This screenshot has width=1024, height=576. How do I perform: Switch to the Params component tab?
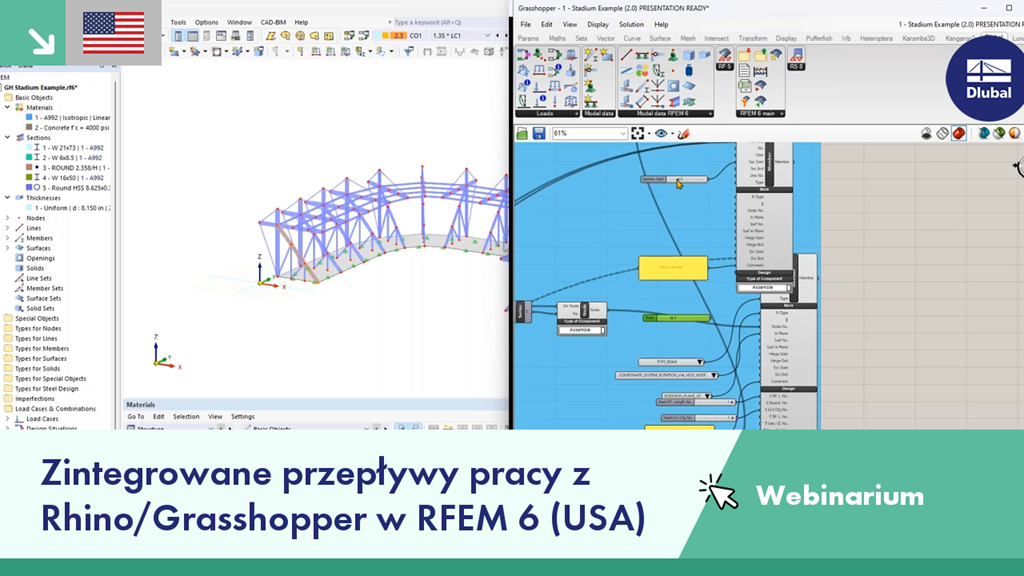tap(528, 39)
